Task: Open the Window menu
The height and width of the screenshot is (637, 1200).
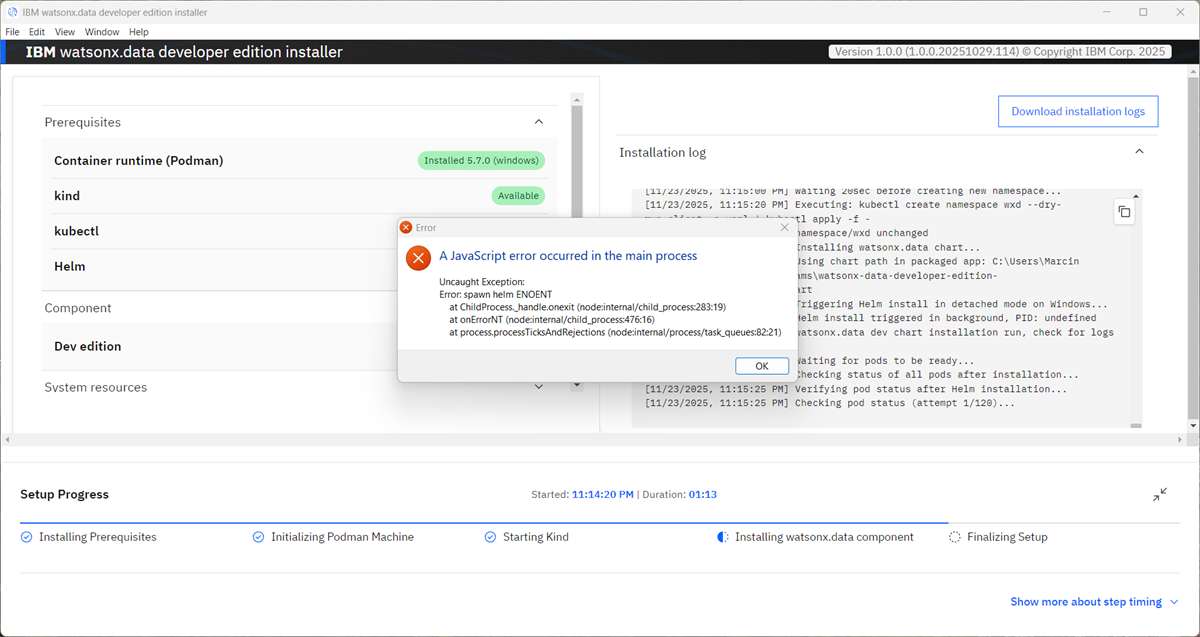Action: click(102, 32)
